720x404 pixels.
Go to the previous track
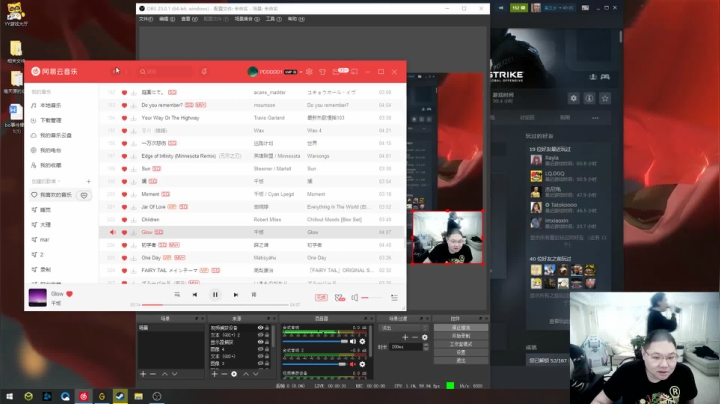[195, 295]
